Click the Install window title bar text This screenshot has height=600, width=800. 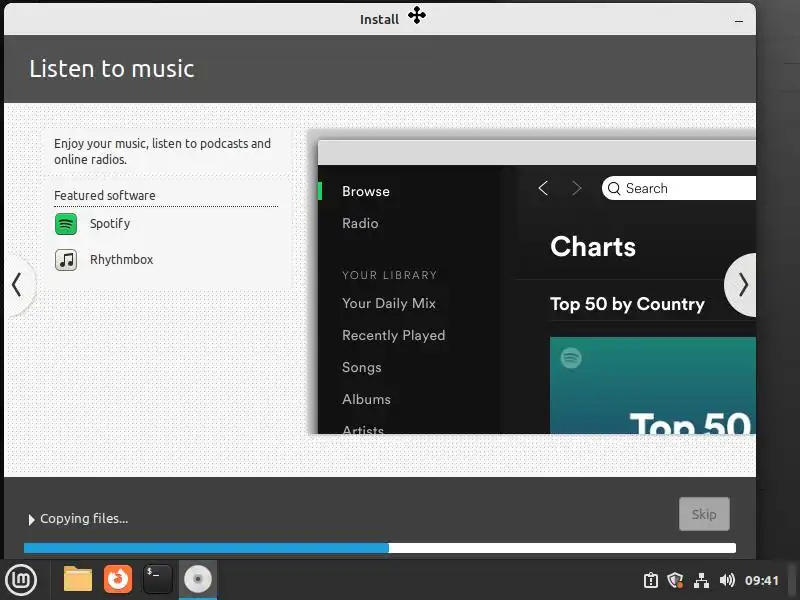pyautogui.click(x=379, y=19)
